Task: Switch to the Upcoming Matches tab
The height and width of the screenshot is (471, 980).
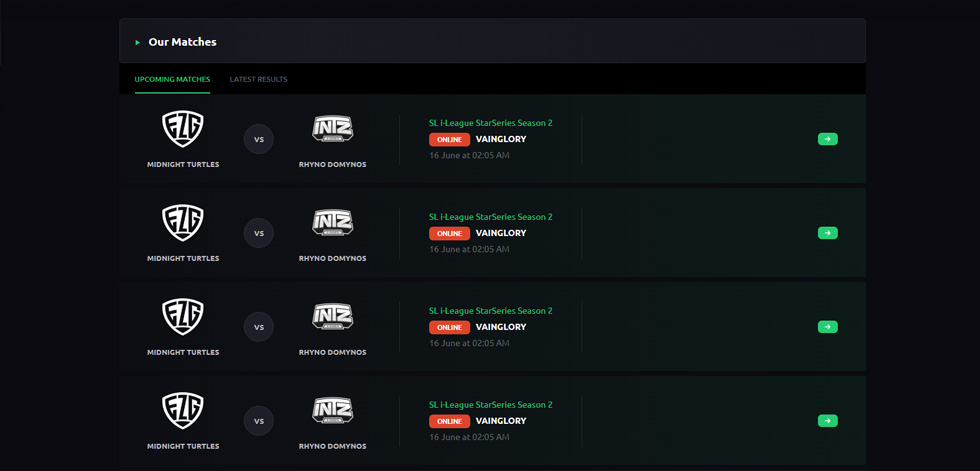Action: point(172,79)
